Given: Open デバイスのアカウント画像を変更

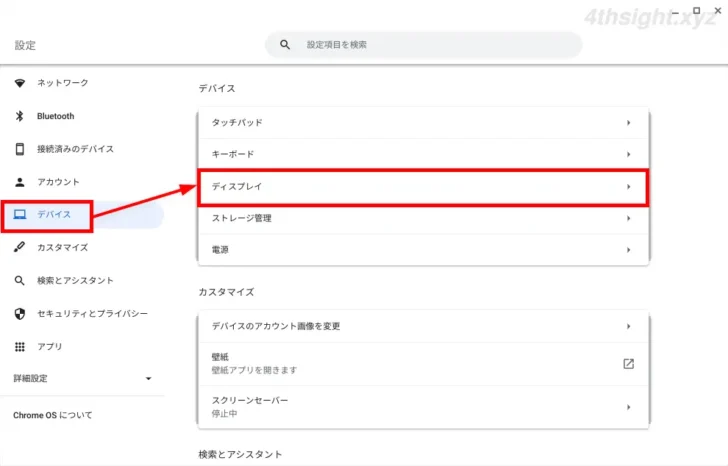Looking at the screenshot, I should (423, 326).
